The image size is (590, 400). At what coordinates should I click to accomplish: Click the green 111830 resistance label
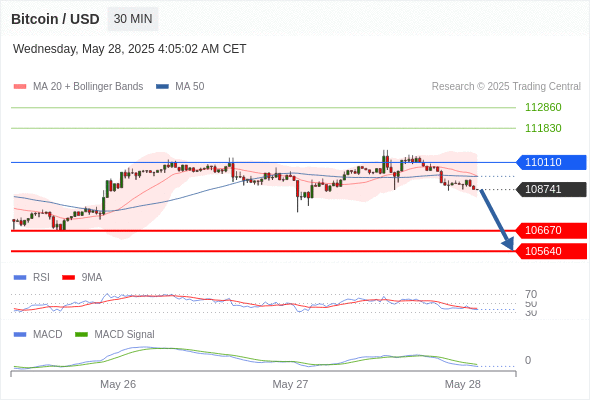point(543,128)
